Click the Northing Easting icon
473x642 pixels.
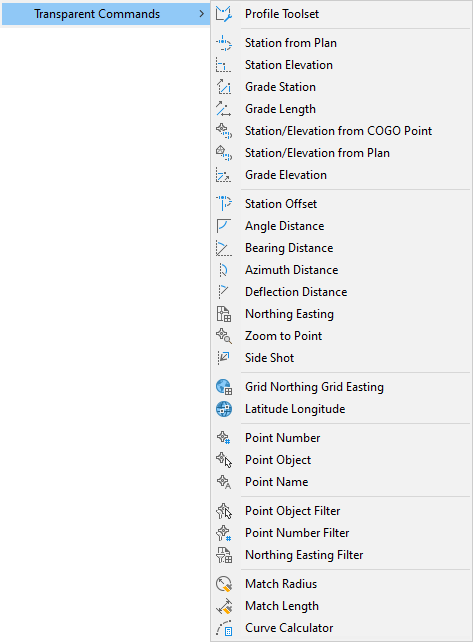[x=224, y=314]
